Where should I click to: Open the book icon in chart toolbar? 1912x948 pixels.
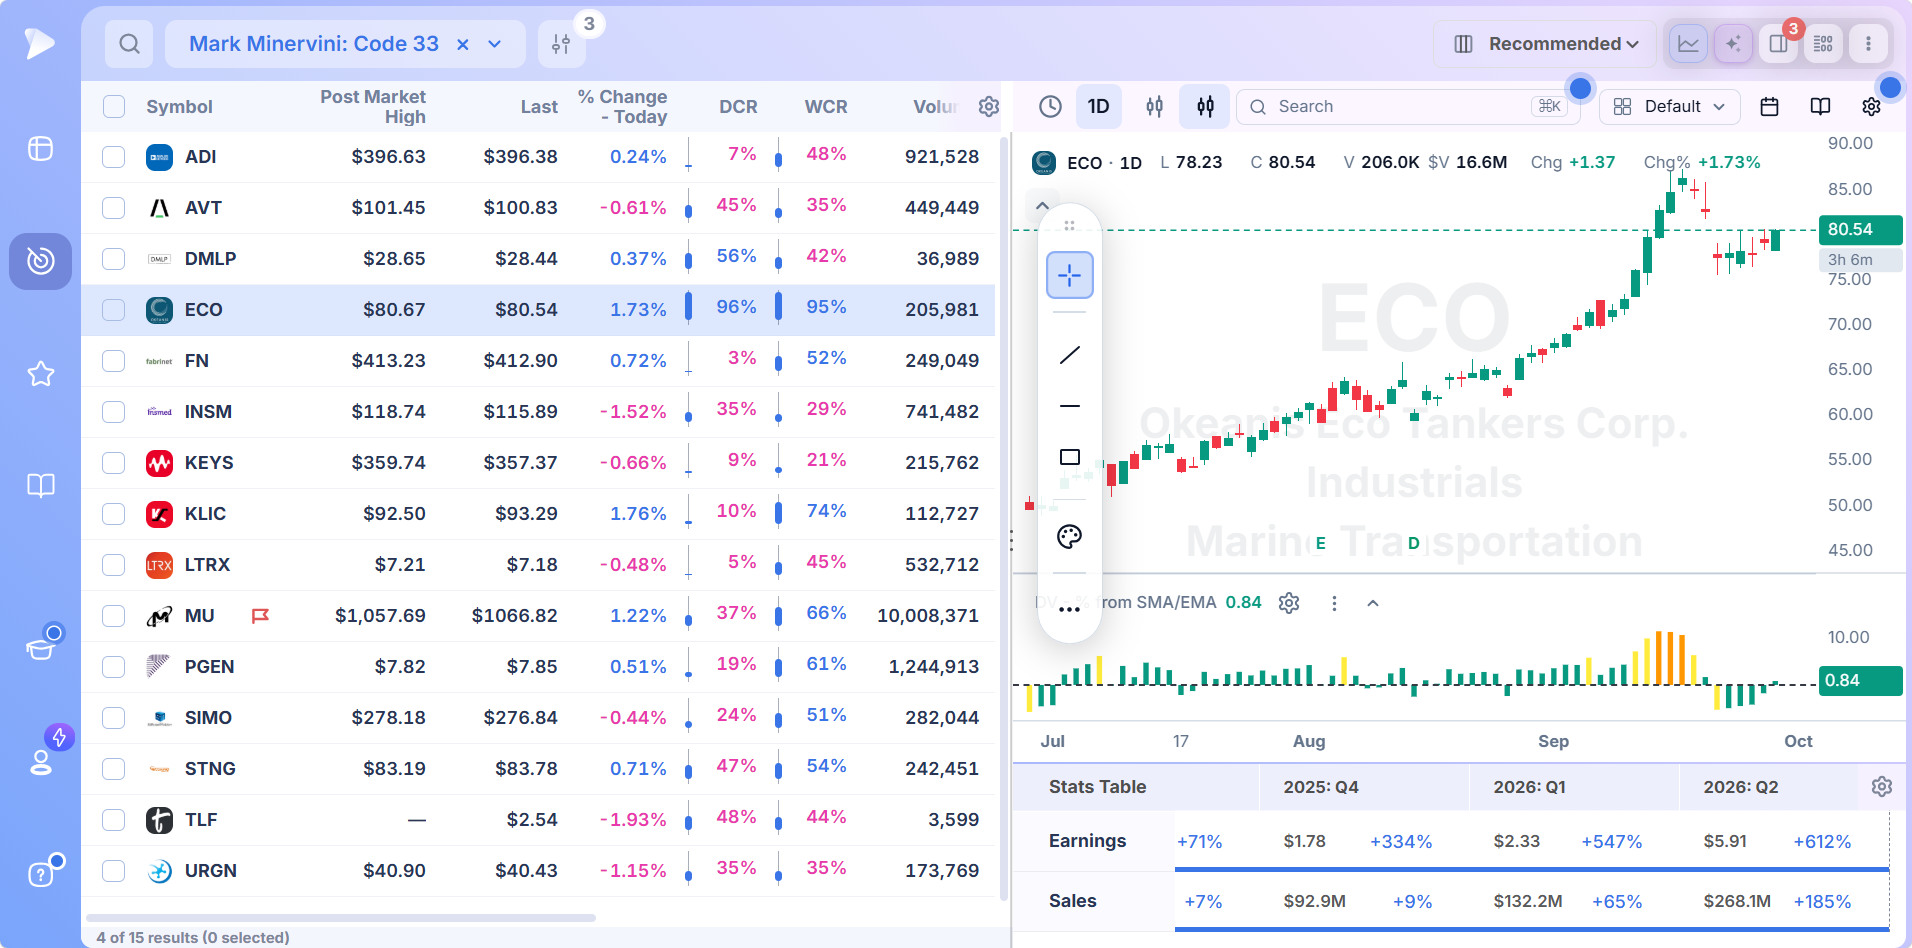pos(1821,106)
